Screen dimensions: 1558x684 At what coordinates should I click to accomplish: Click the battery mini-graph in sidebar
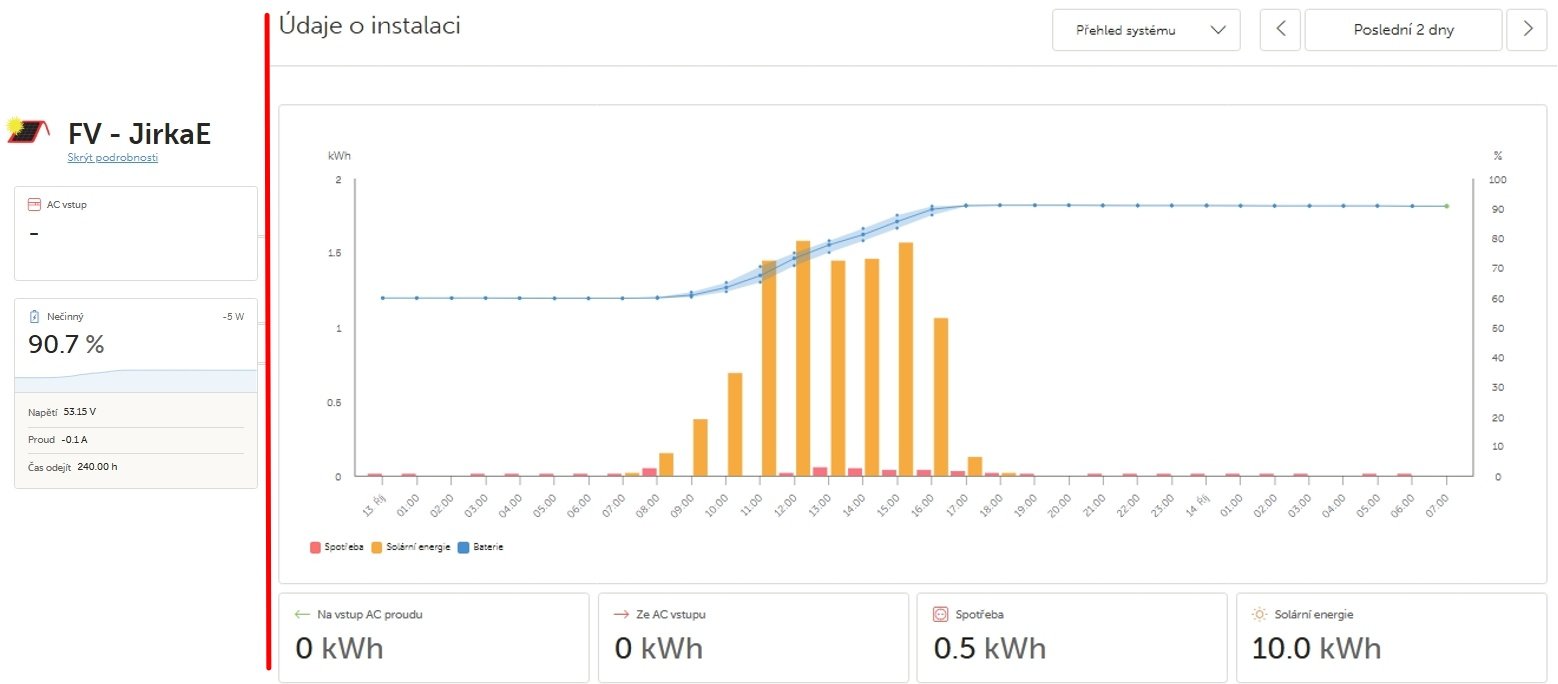[136, 380]
